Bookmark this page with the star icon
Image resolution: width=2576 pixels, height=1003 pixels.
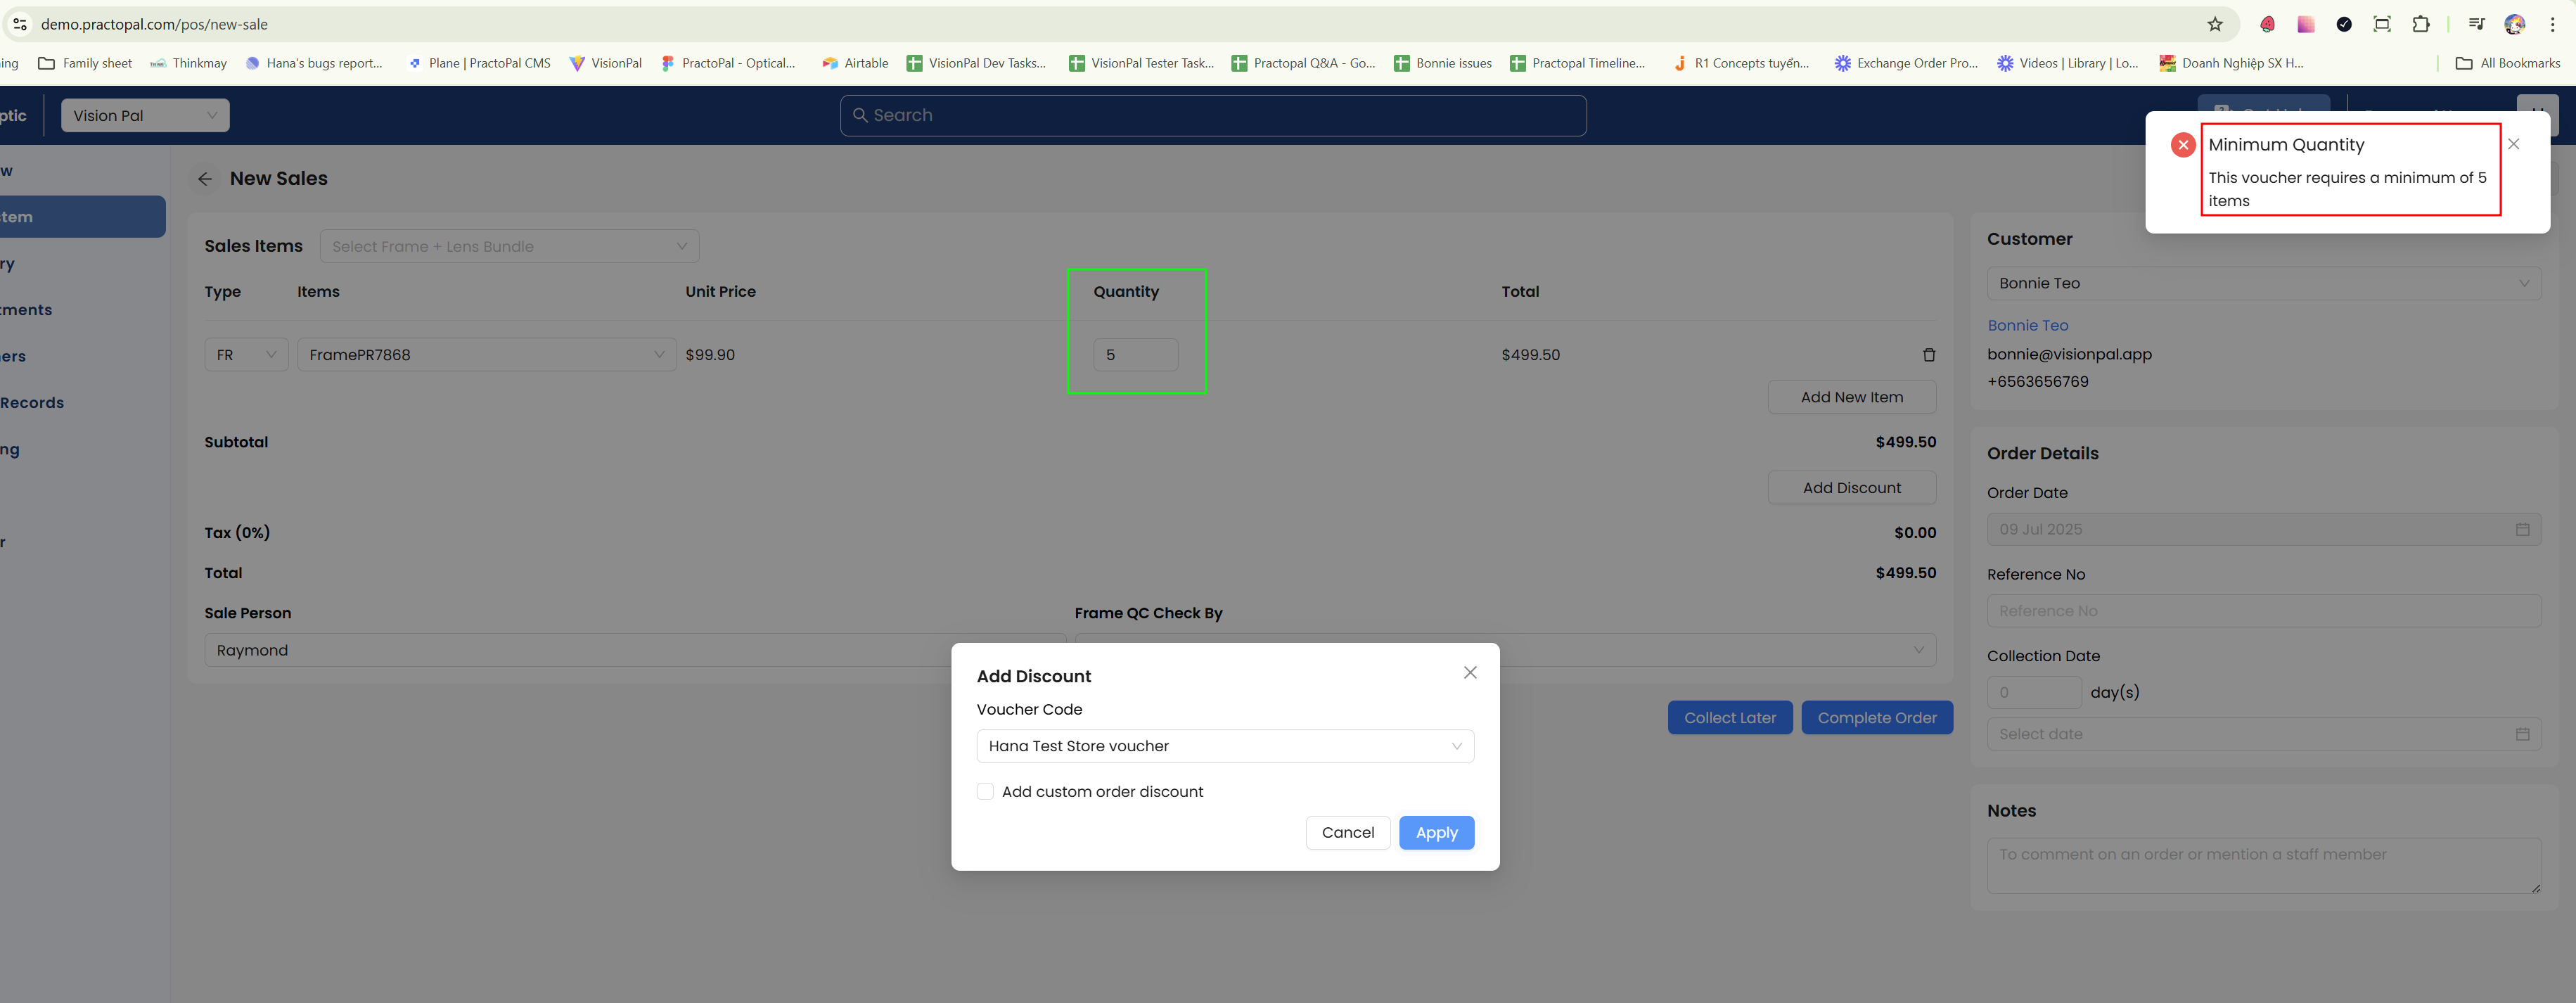pos(2214,24)
